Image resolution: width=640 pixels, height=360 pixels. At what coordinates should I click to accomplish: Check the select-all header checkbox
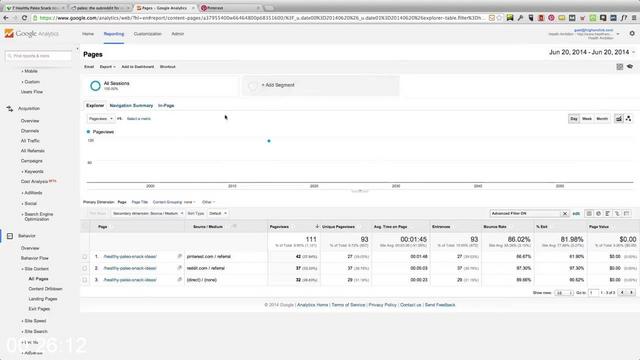85,226
